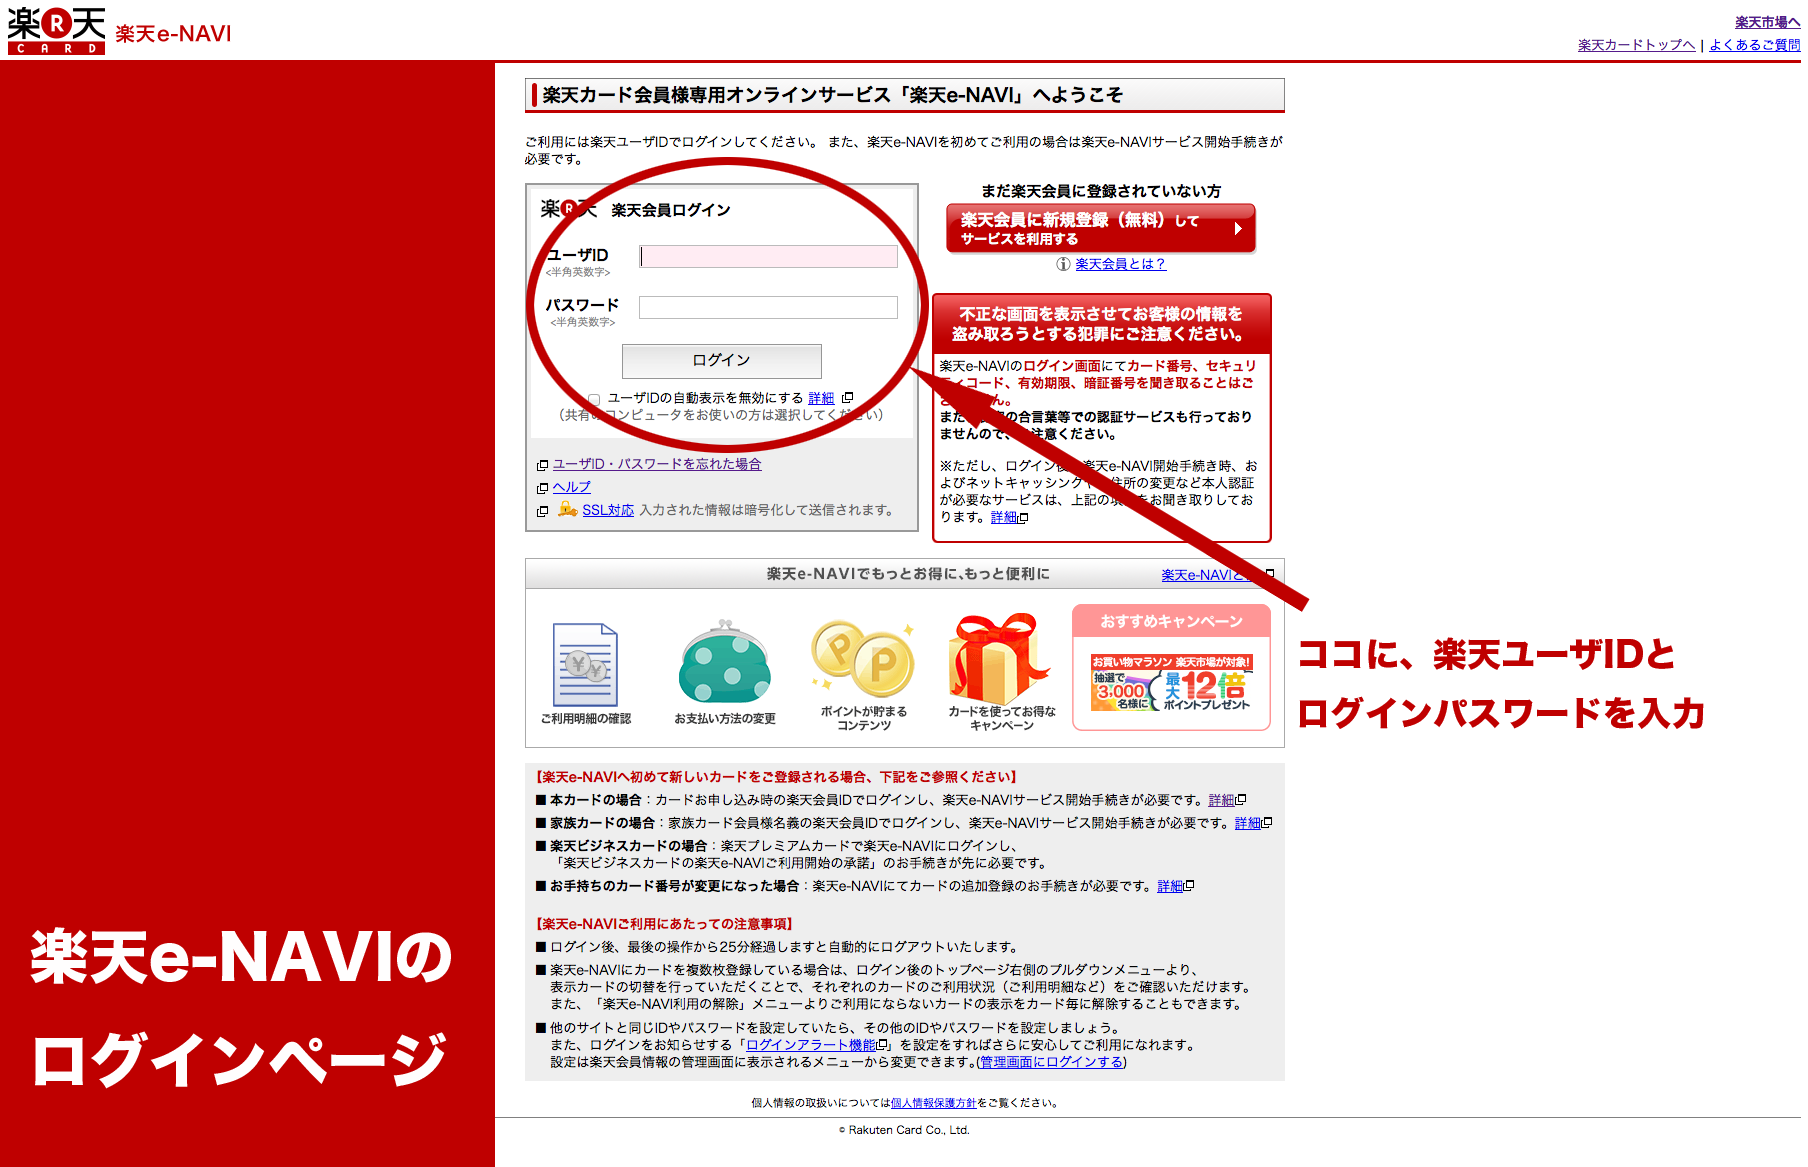
Task: Open the 詳細 link for 家族カードの場合
Action: click(1247, 823)
